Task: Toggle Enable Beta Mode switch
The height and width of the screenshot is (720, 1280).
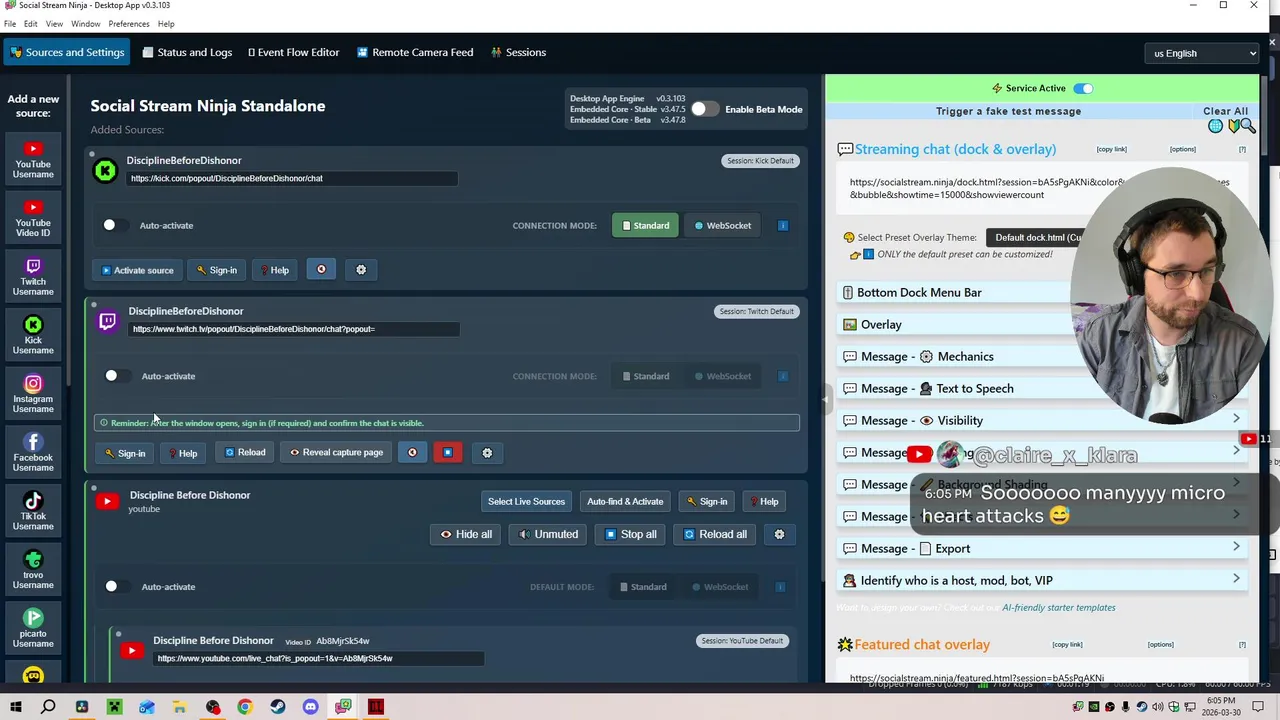Action: click(704, 109)
